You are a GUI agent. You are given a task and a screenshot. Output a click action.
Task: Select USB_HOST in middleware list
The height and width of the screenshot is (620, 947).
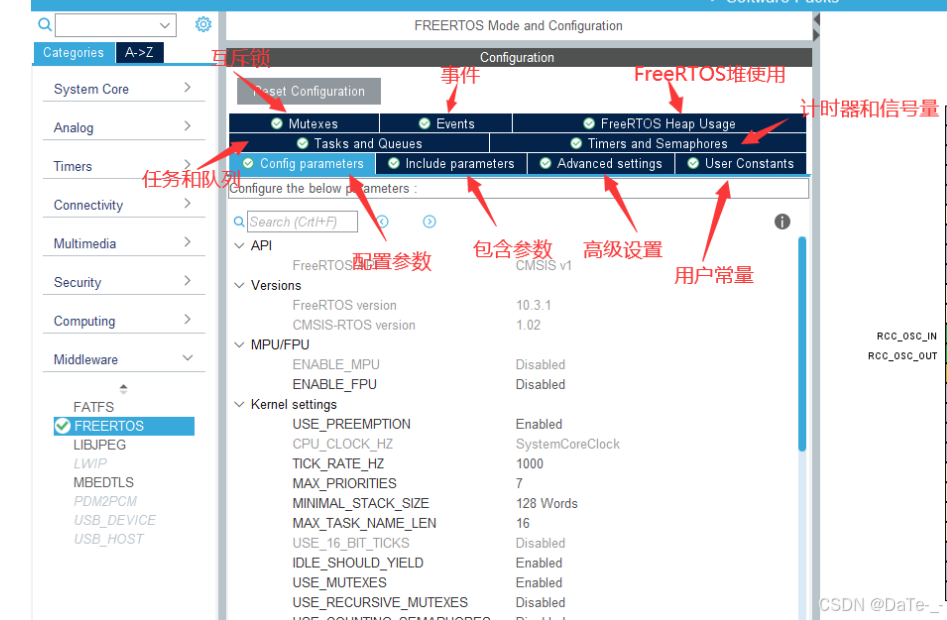[x=109, y=539]
